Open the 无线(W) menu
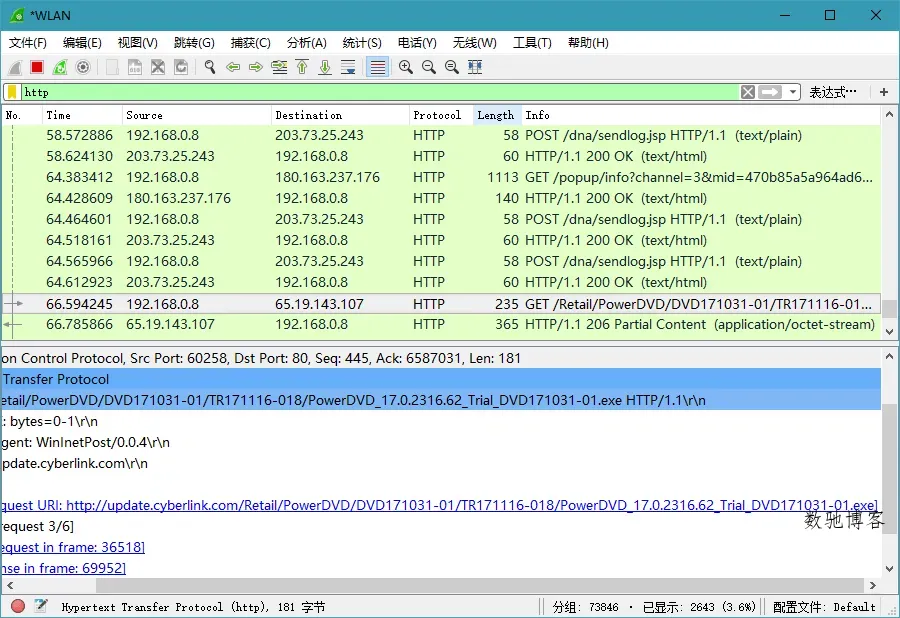The height and width of the screenshot is (618, 900). [x=475, y=43]
